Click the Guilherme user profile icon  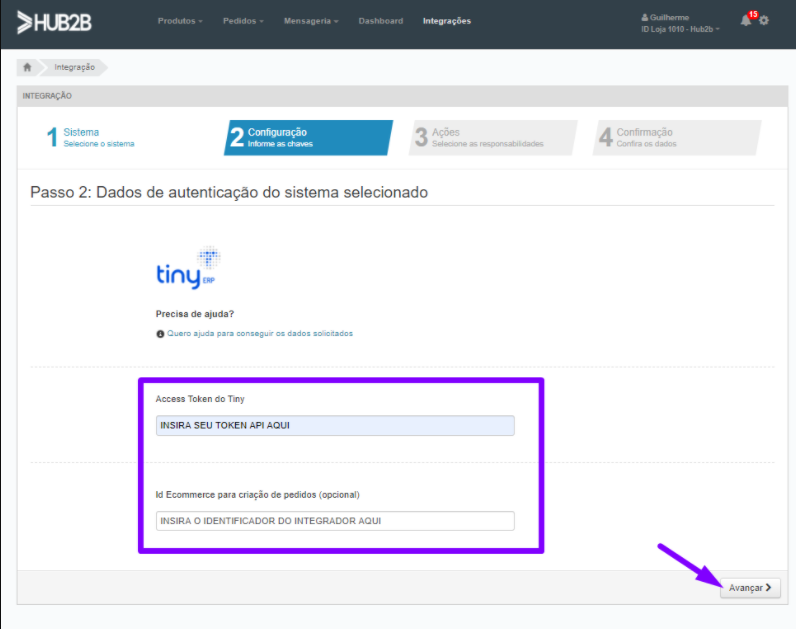pyautogui.click(x=645, y=17)
